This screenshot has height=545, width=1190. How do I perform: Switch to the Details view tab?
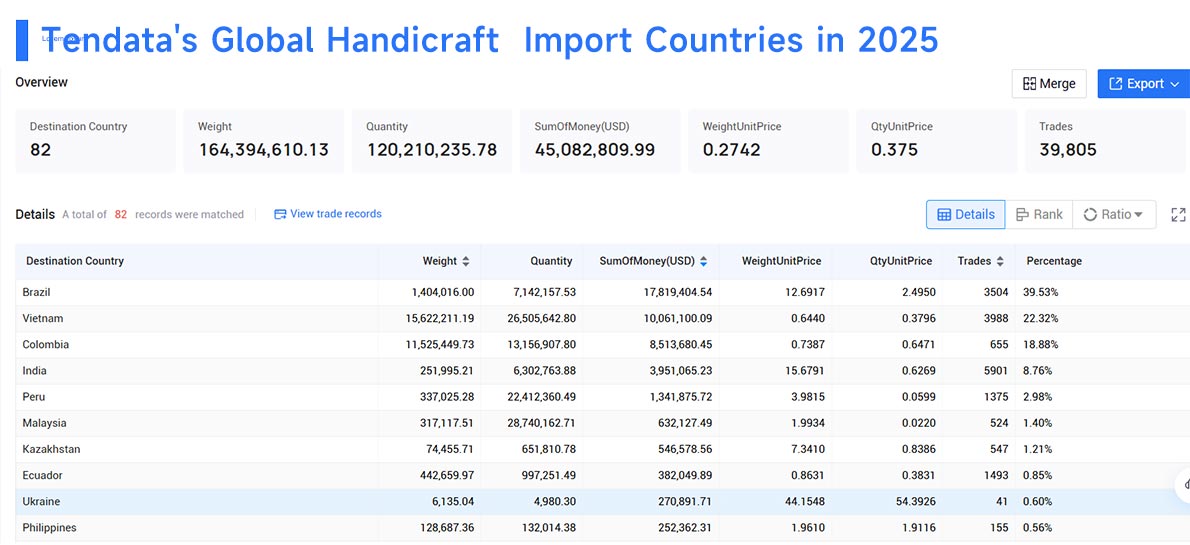(x=965, y=214)
